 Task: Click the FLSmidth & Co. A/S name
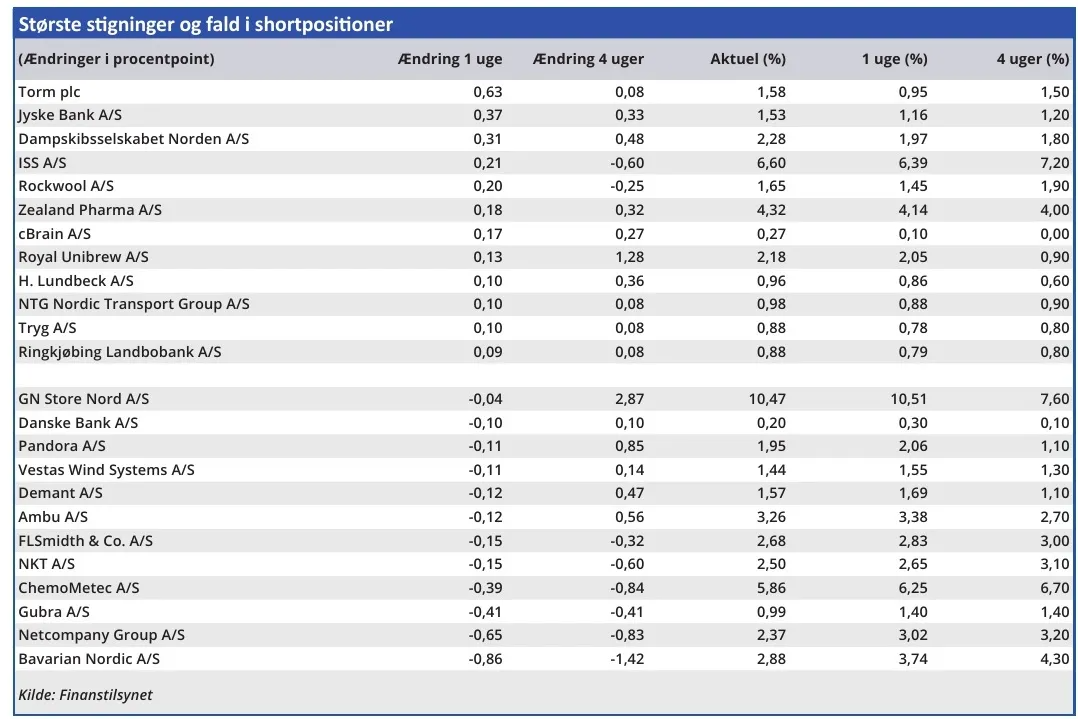[85, 541]
